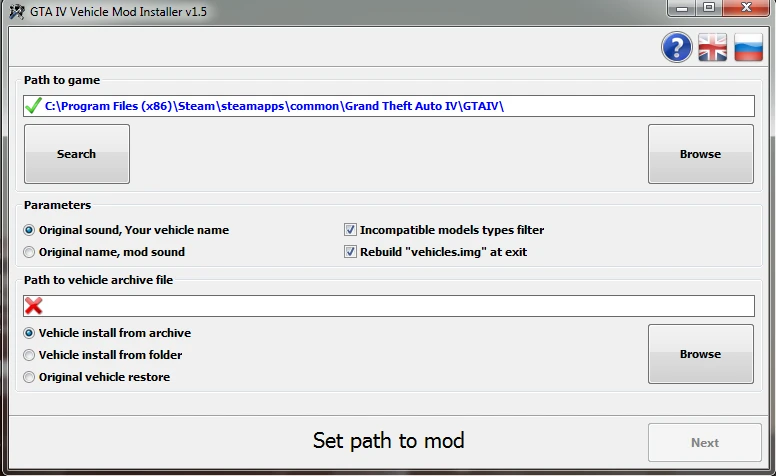Click the red X beside archive path
This screenshot has height=476, width=776.
tap(33, 306)
